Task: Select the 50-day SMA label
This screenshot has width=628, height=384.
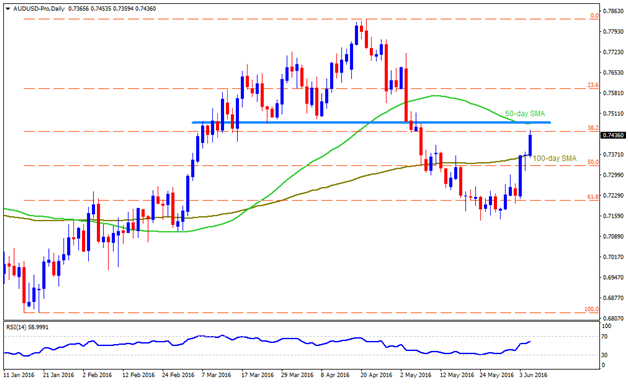Action: 525,114
